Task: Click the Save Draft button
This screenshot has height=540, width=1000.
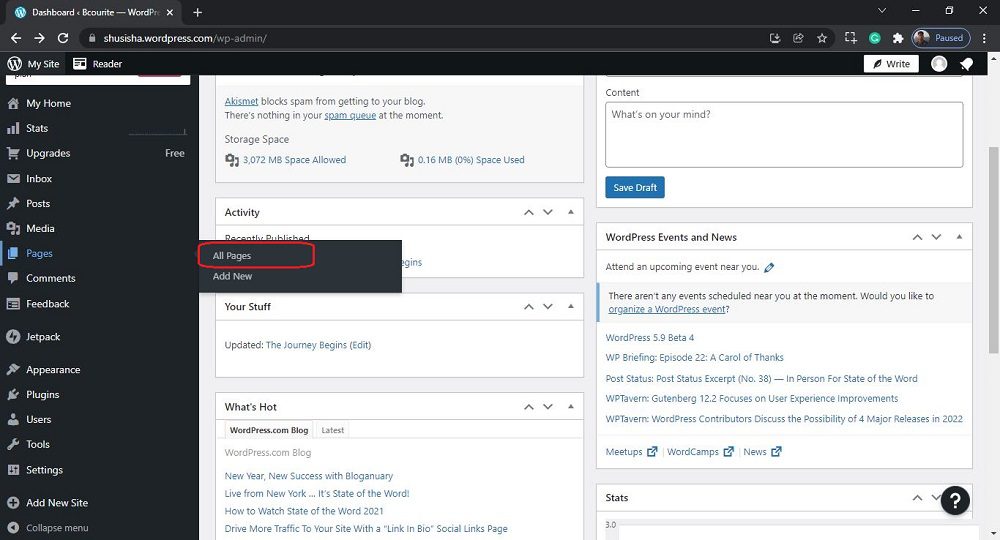Action: click(x=634, y=188)
